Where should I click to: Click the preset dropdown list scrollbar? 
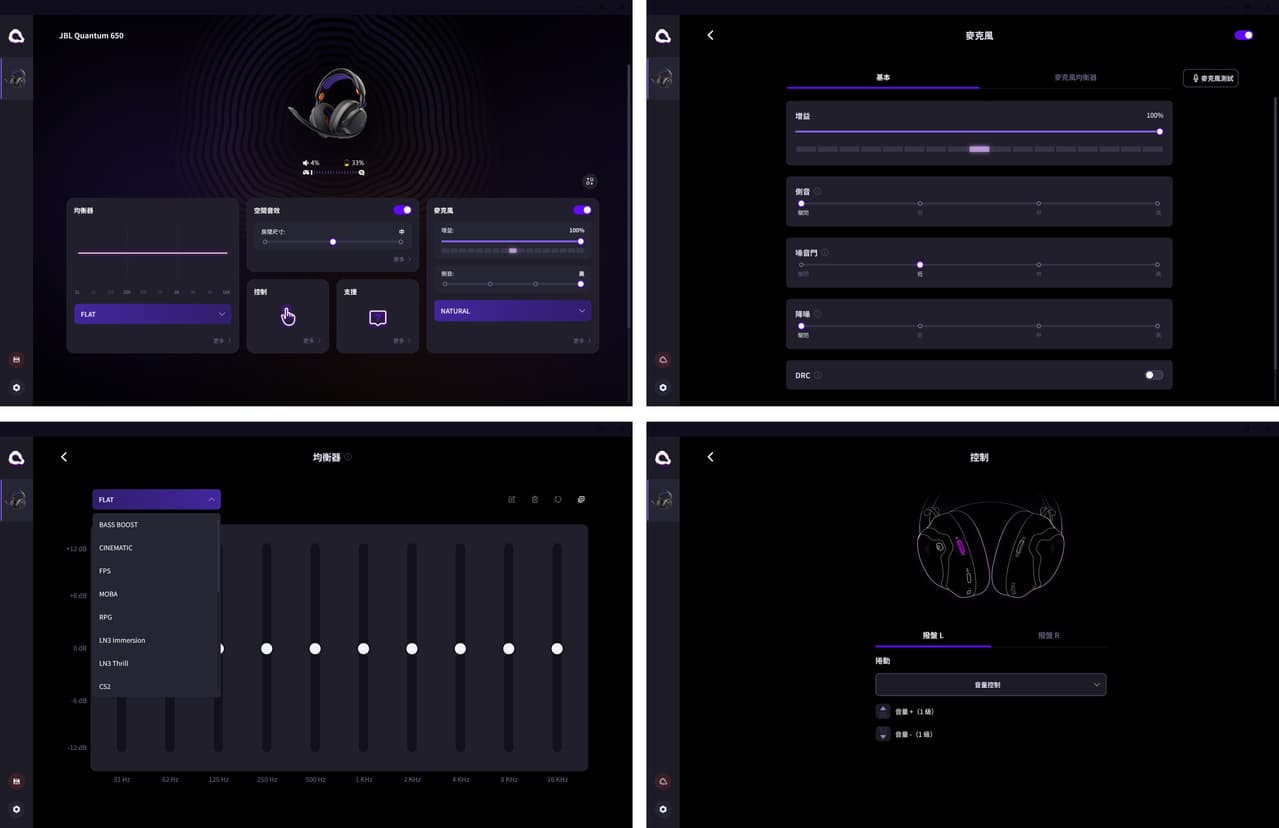218,555
